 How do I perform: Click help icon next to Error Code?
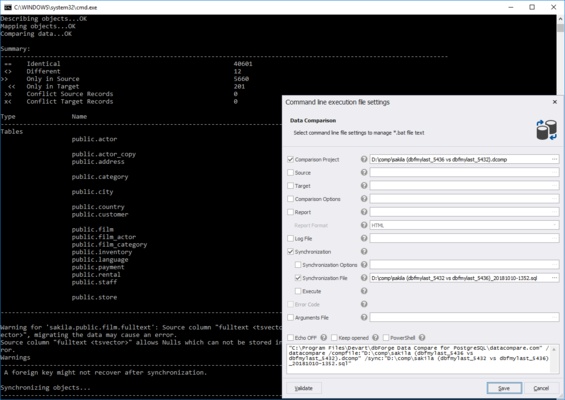click(x=364, y=304)
